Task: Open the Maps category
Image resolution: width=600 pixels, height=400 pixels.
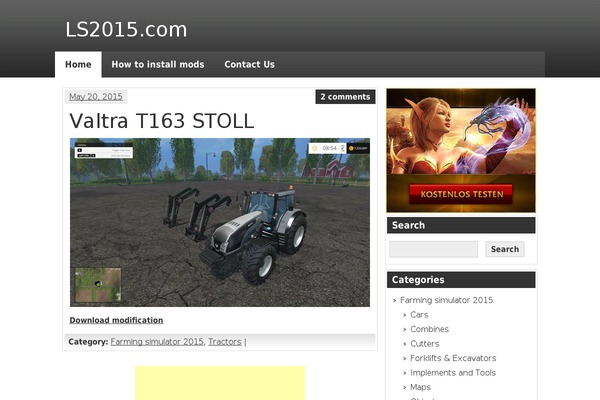Action: (x=421, y=387)
